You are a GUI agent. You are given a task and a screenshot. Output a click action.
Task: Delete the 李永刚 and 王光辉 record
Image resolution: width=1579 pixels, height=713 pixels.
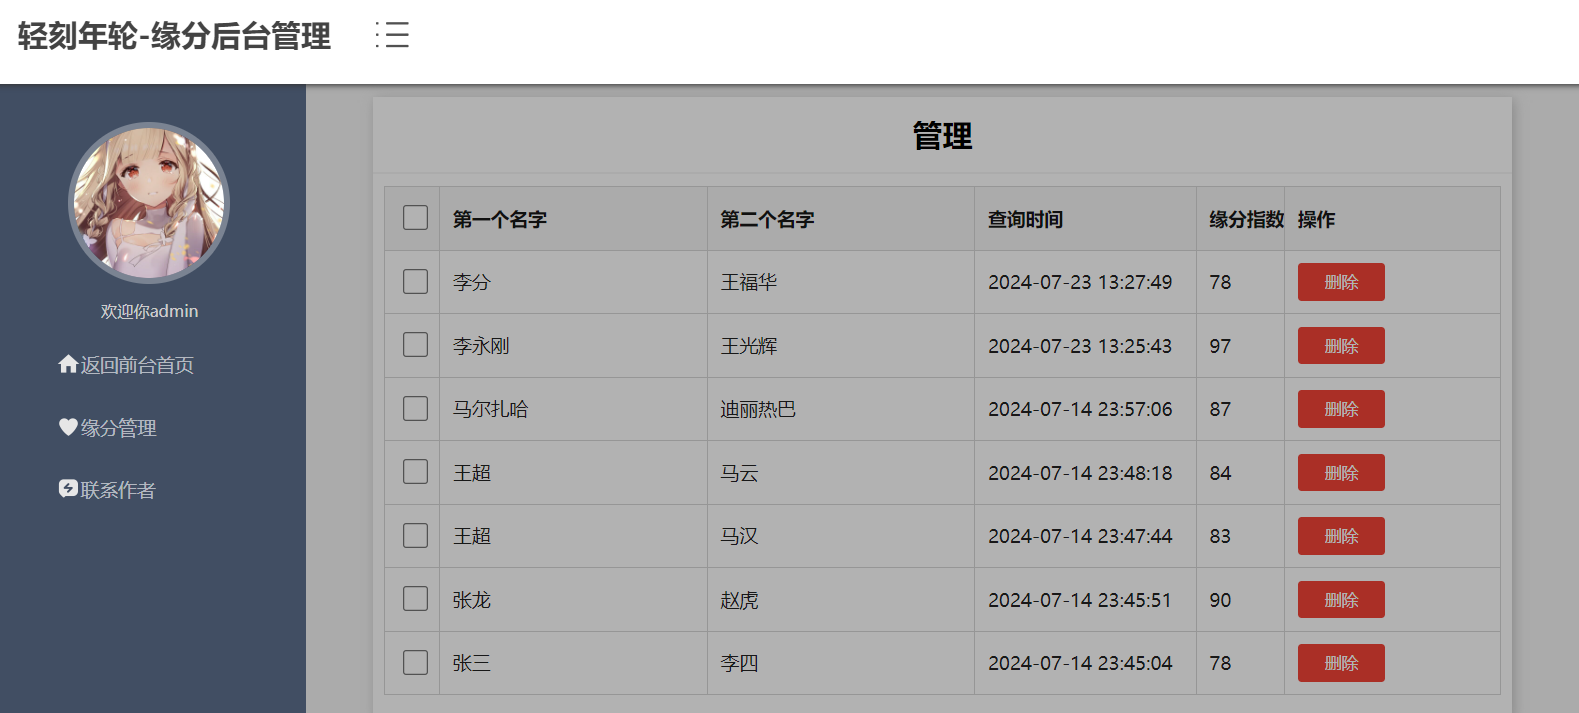(1340, 346)
